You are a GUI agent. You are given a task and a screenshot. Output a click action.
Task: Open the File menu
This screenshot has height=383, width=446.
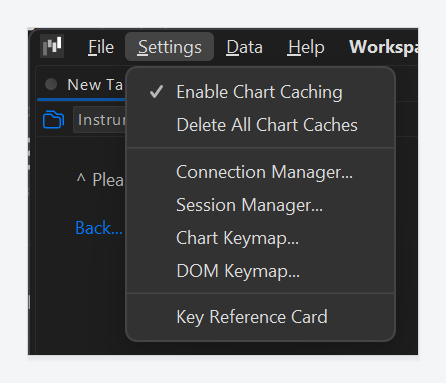tap(101, 47)
